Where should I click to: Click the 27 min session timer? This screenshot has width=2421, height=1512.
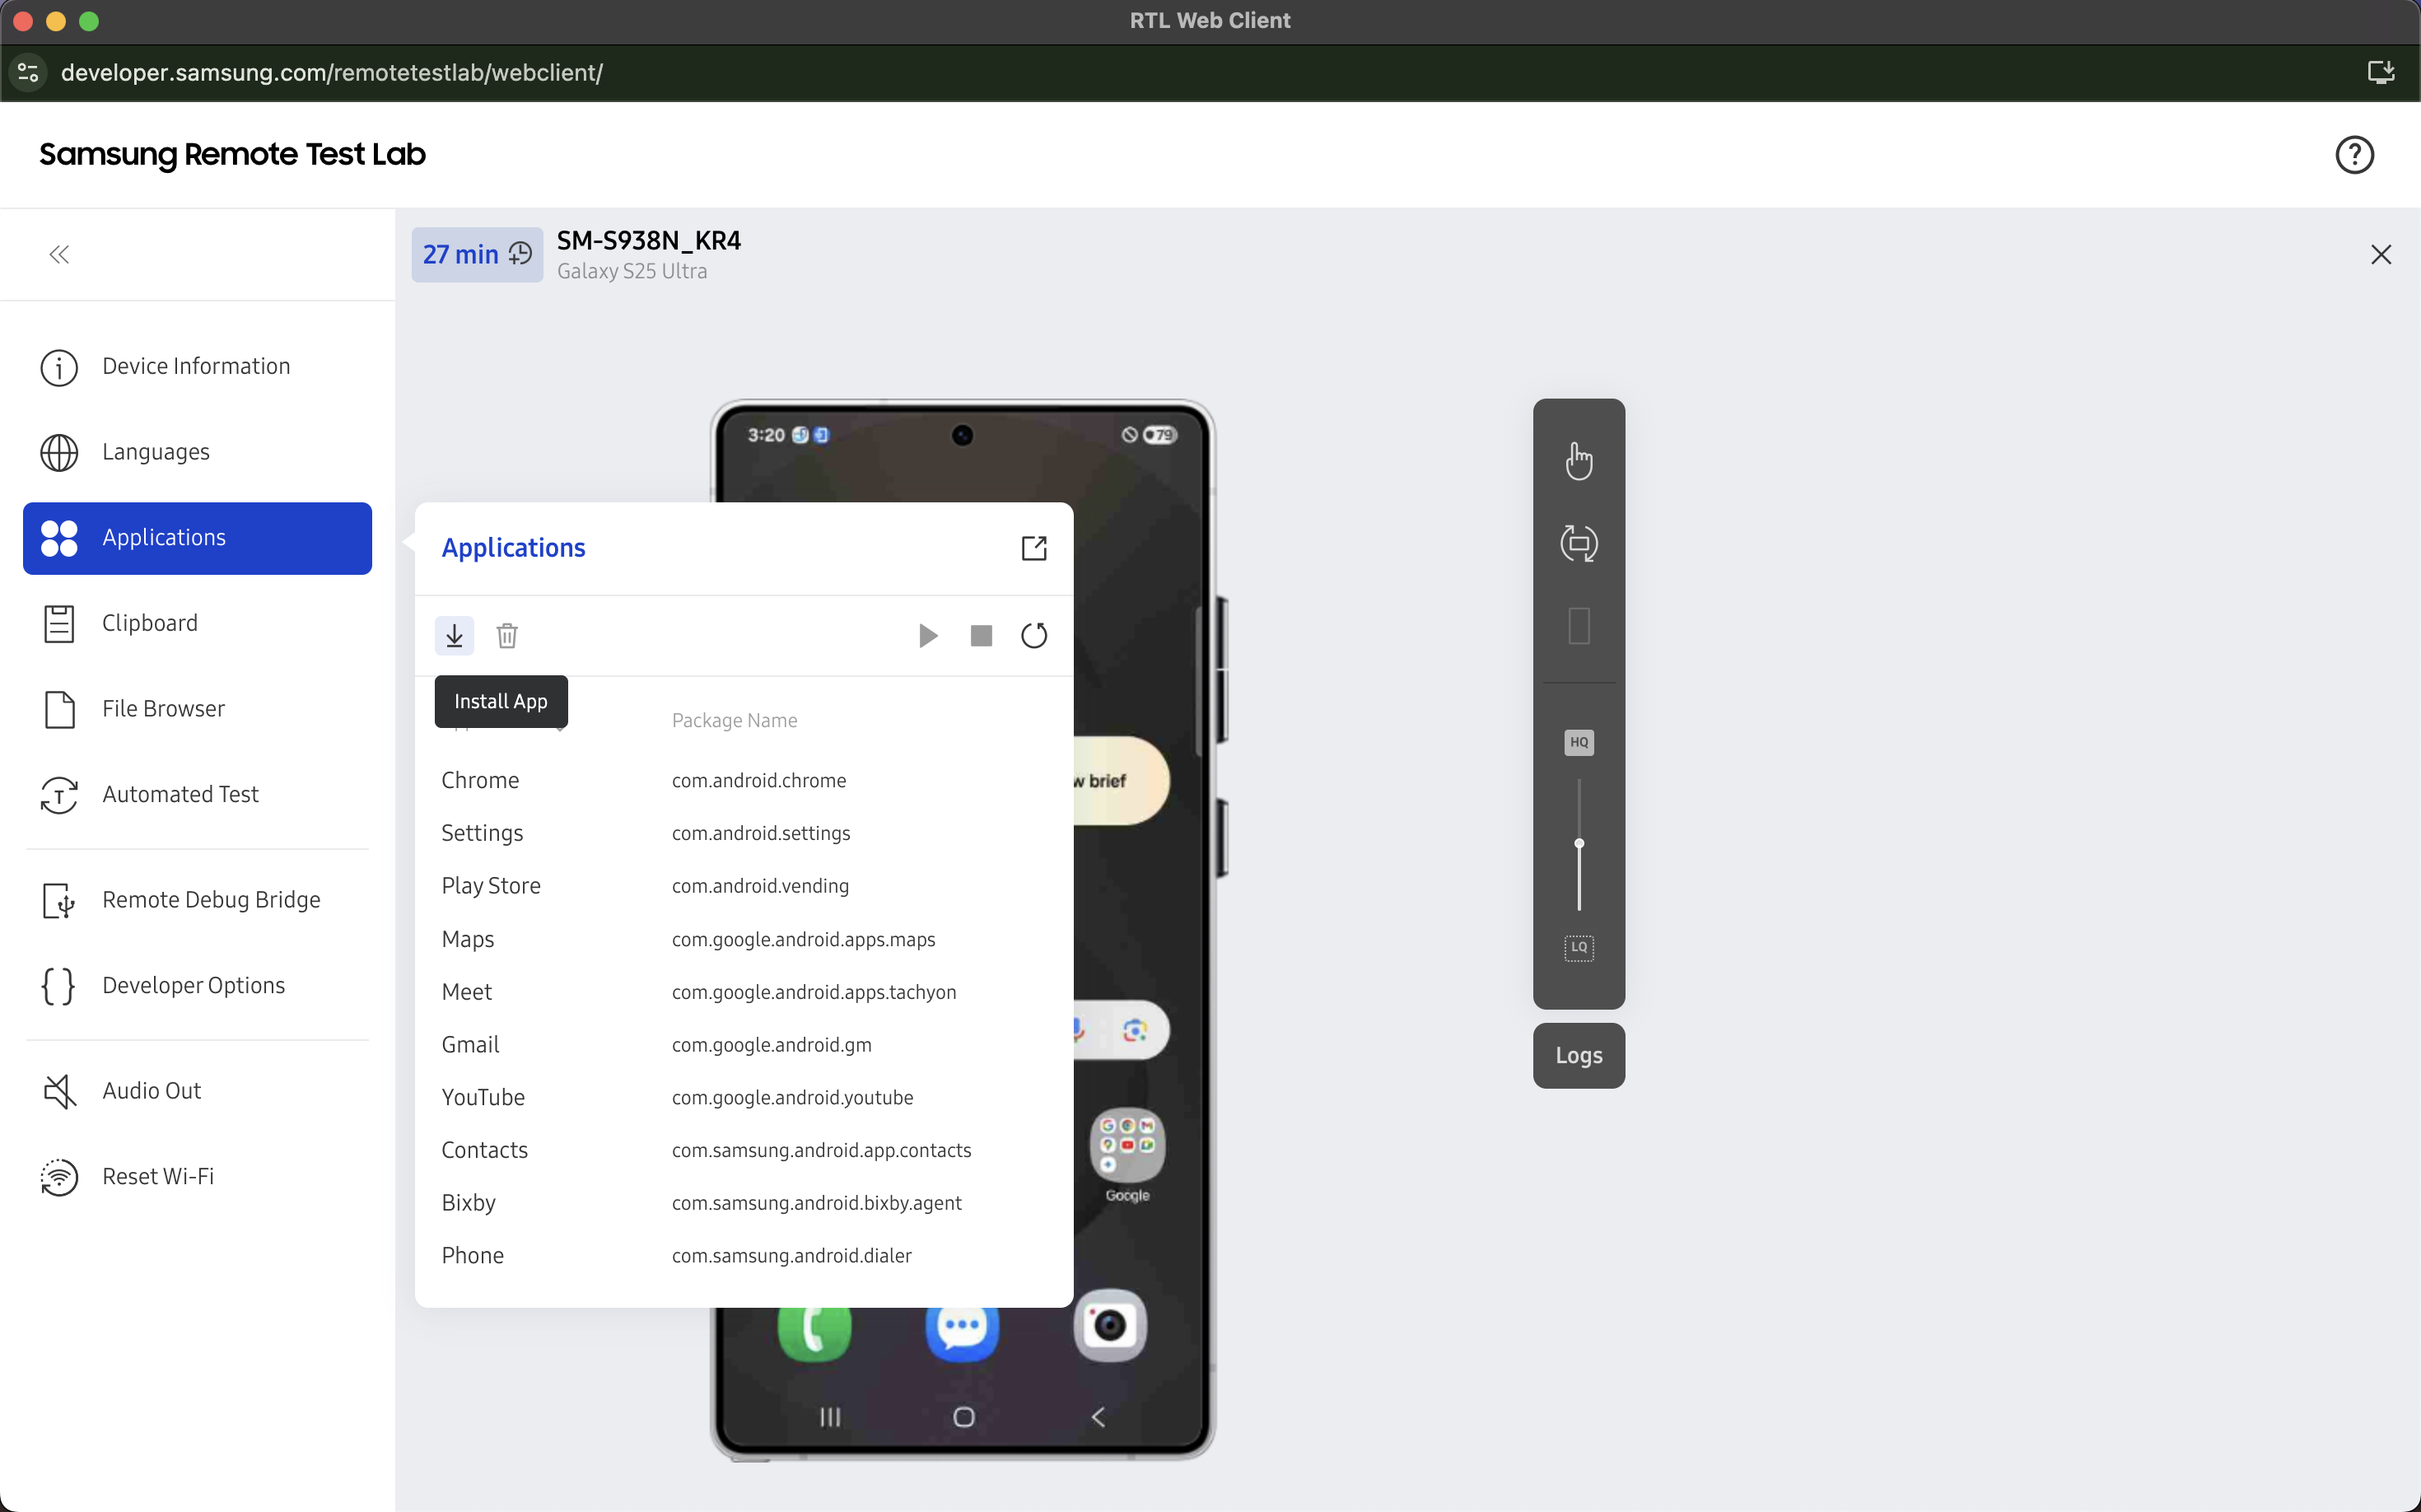(x=477, y=255)
